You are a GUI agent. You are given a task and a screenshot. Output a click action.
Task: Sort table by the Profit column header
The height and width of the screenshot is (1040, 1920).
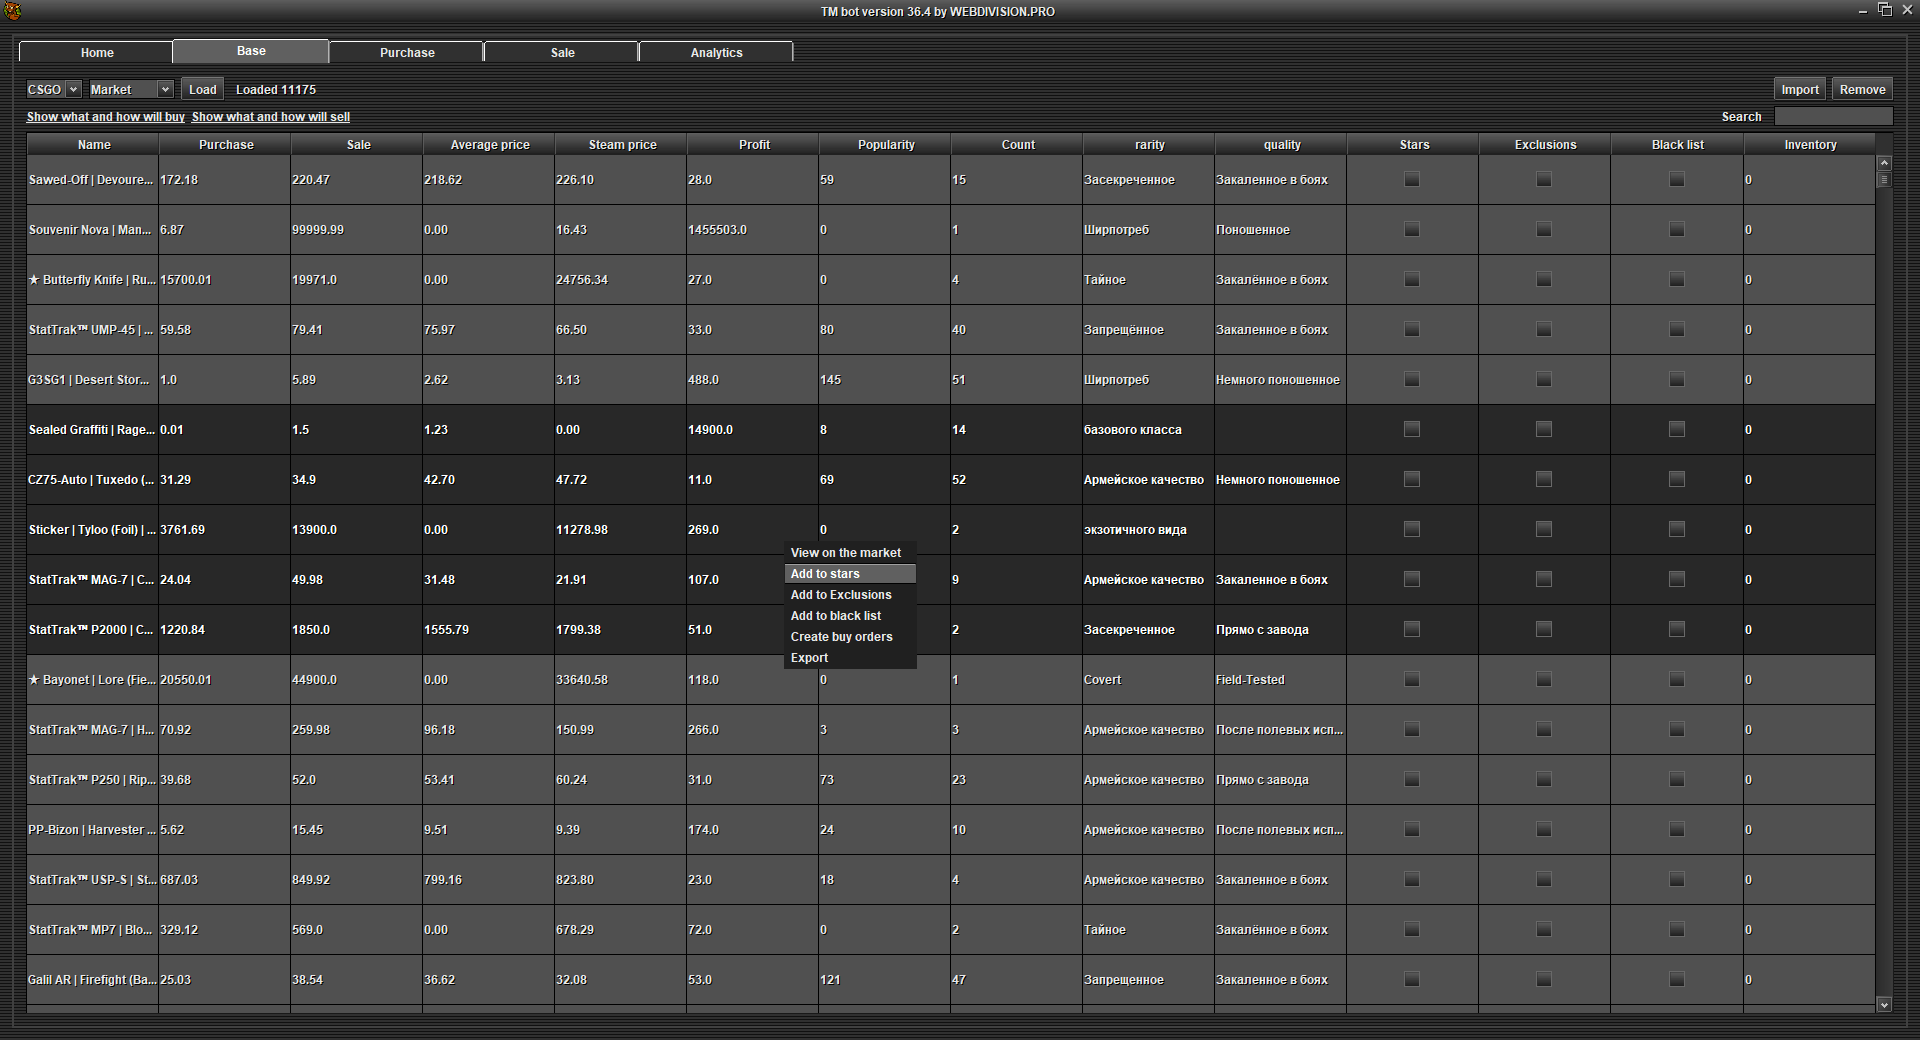point(754,145)
